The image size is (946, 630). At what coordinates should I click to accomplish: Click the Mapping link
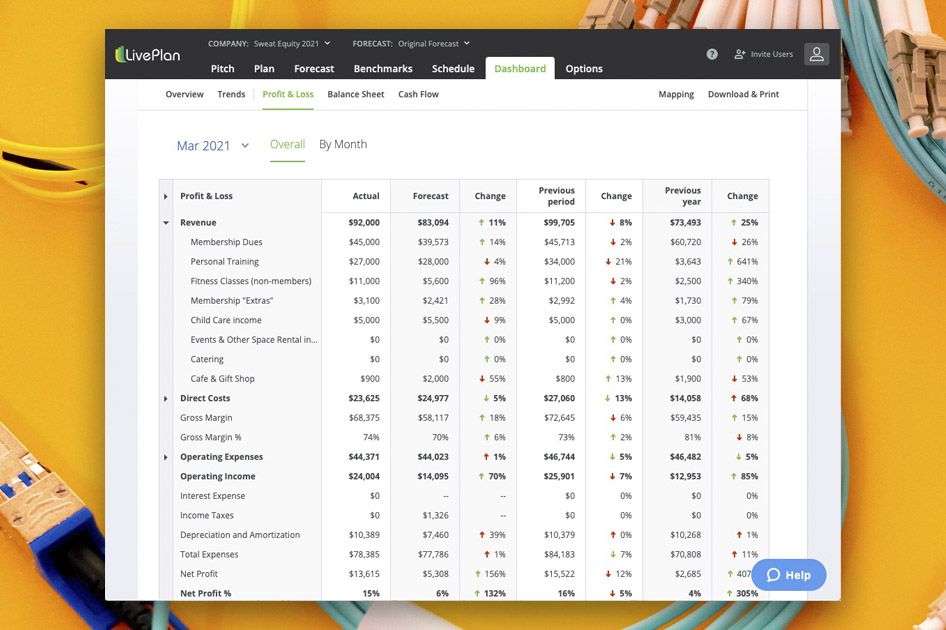pyautogui.click(x=676, y=94)
